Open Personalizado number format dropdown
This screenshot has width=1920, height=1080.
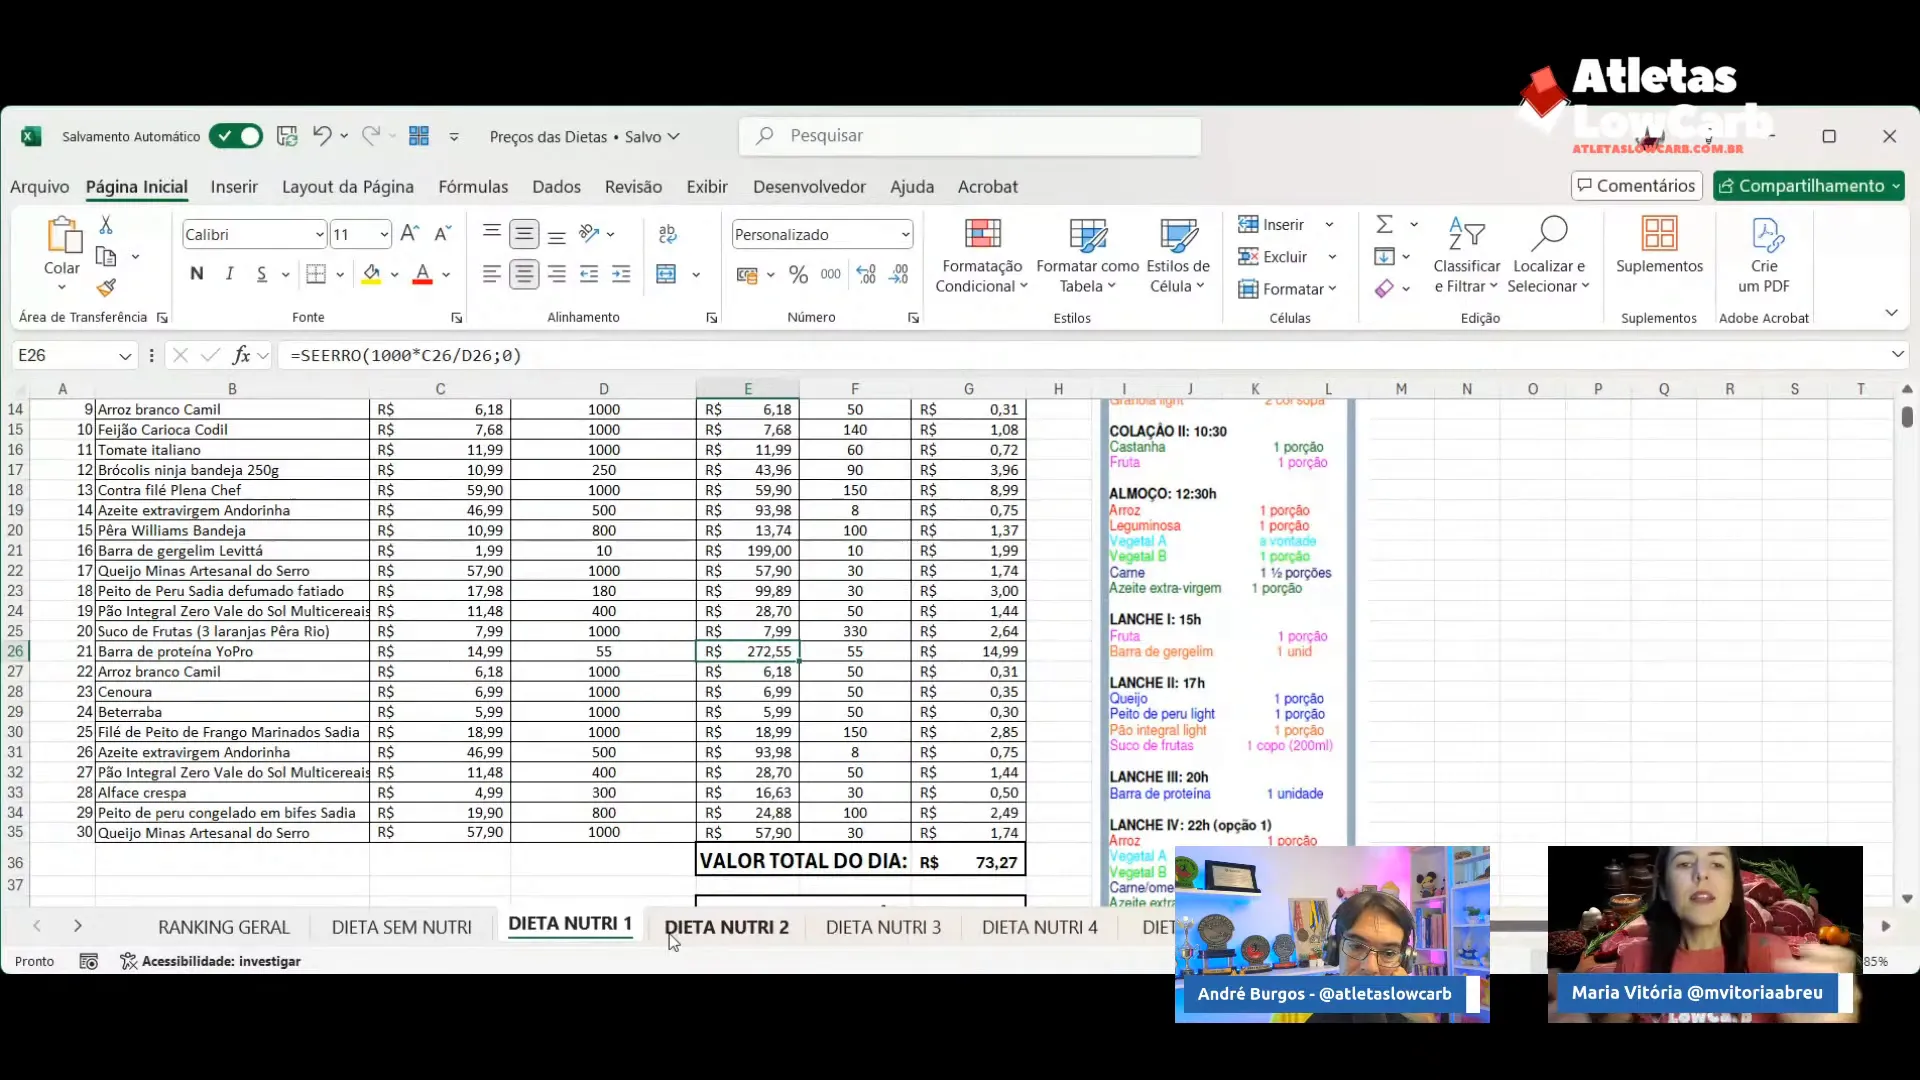point(905,235)
